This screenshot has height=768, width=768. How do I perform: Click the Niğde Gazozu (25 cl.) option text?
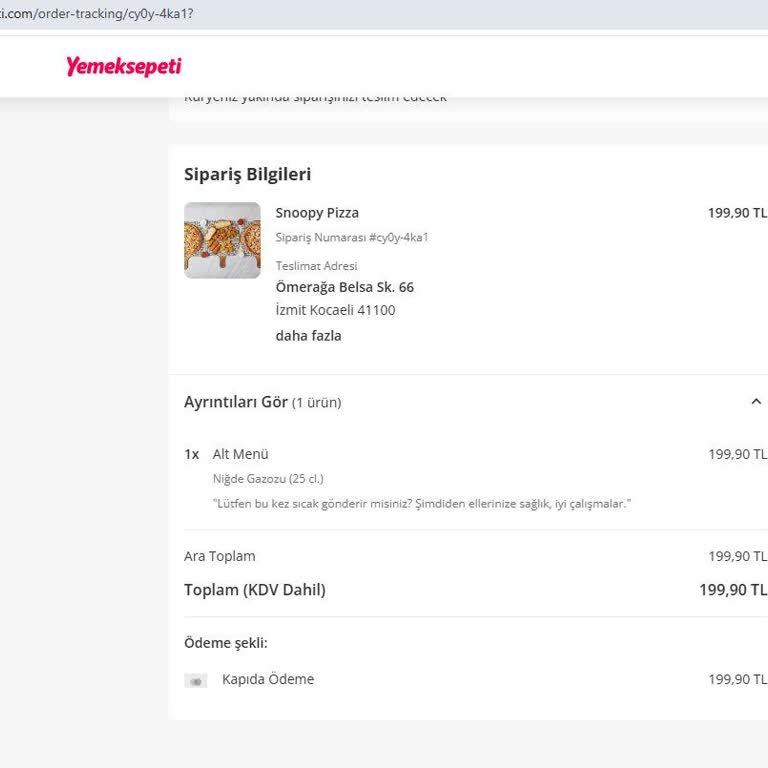(268, 479)
